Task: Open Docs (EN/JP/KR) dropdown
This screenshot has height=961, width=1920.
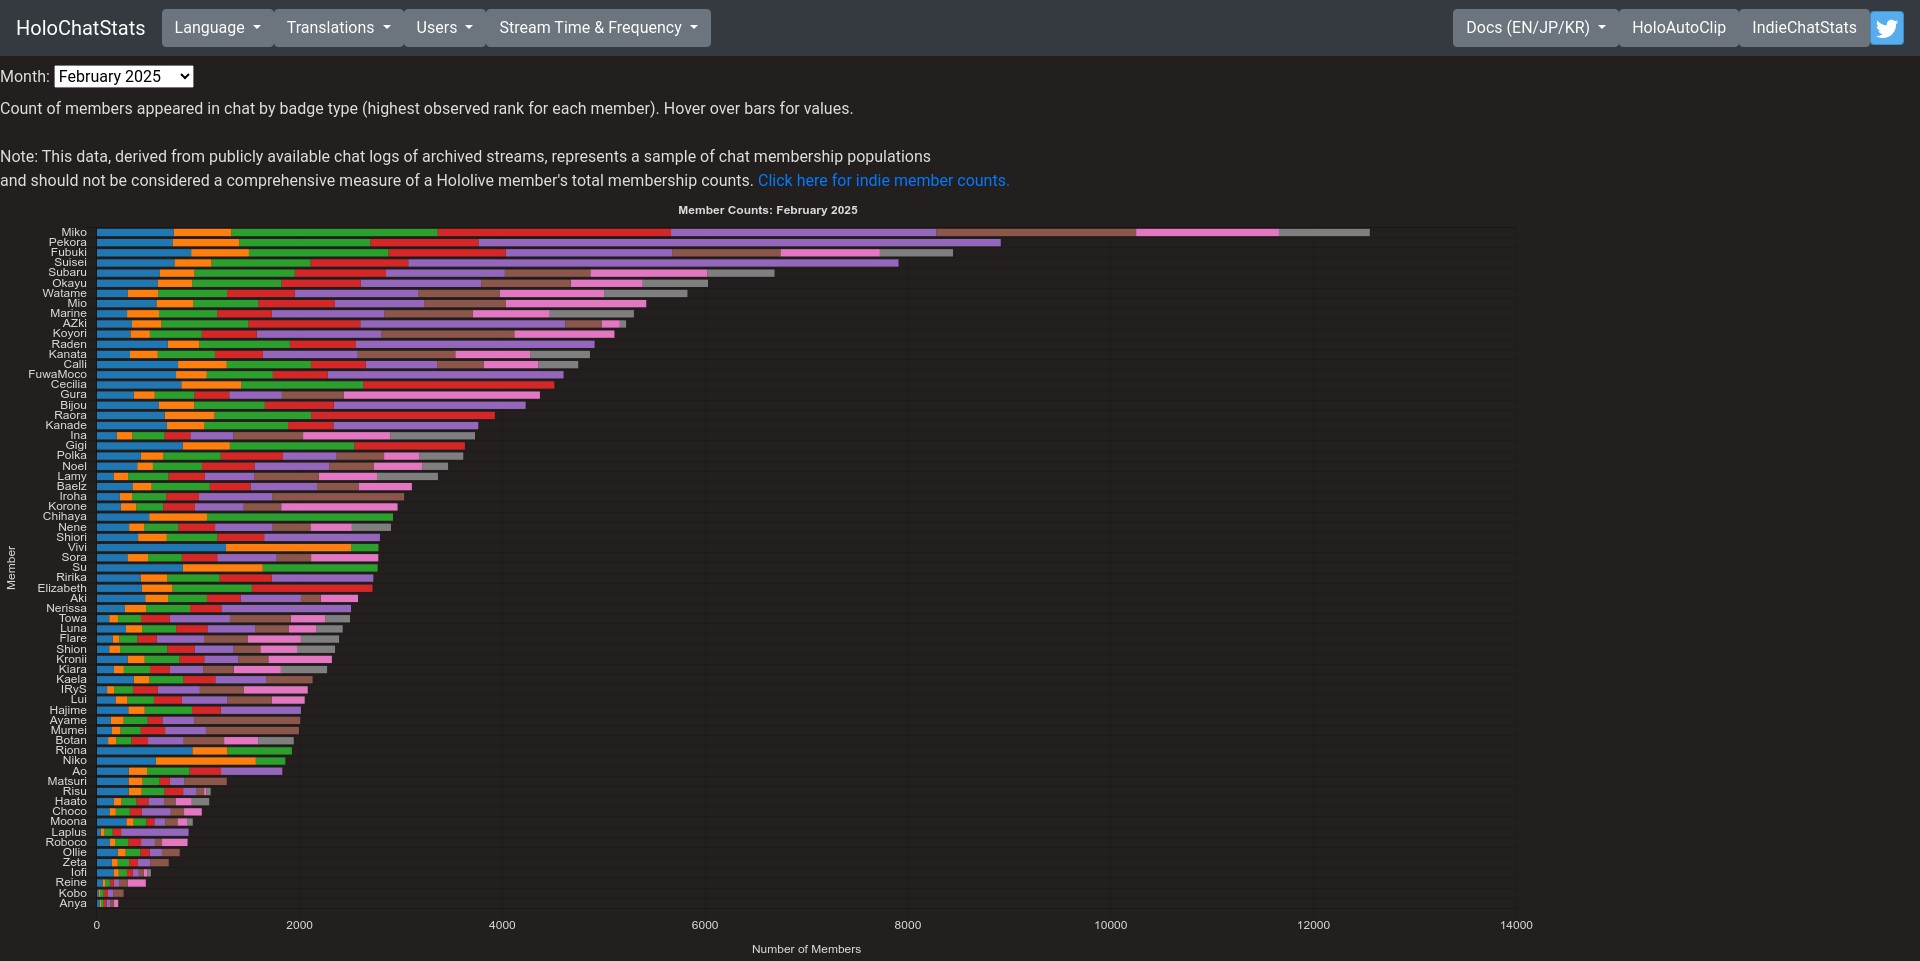Action: pyautogui.click(x=1535, y=28)
